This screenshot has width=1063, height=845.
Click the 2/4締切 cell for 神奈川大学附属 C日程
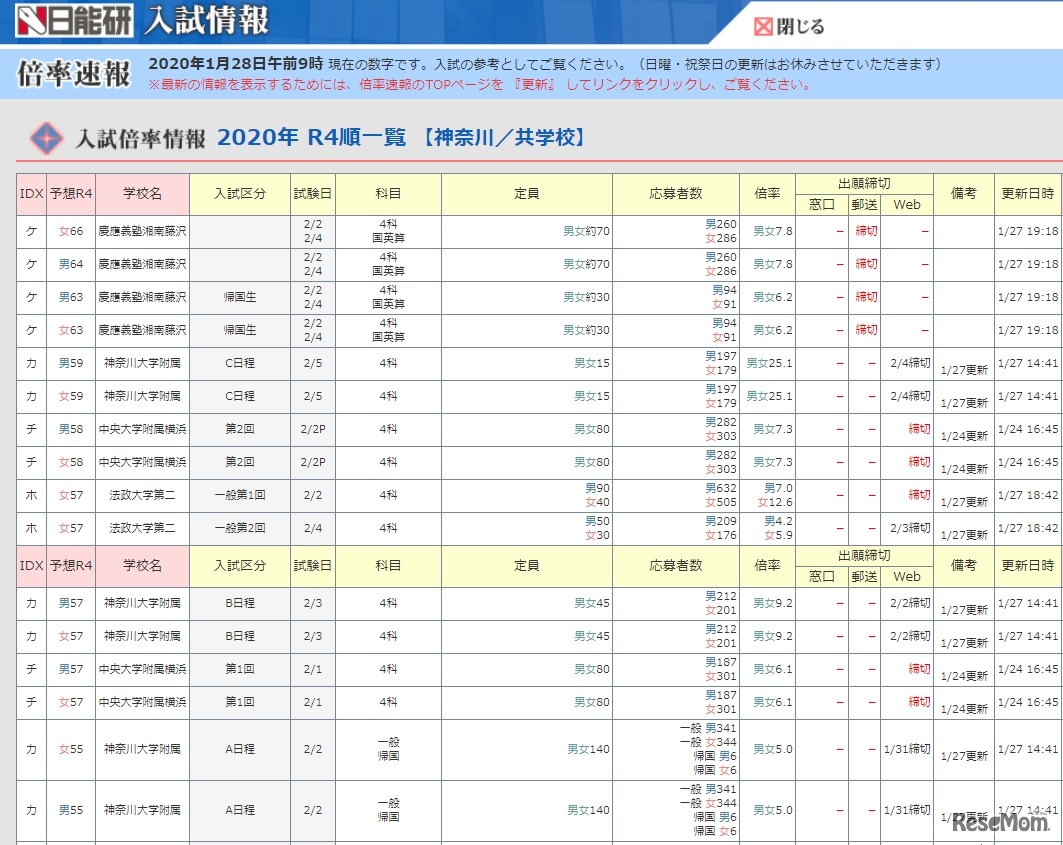[913, 361]
